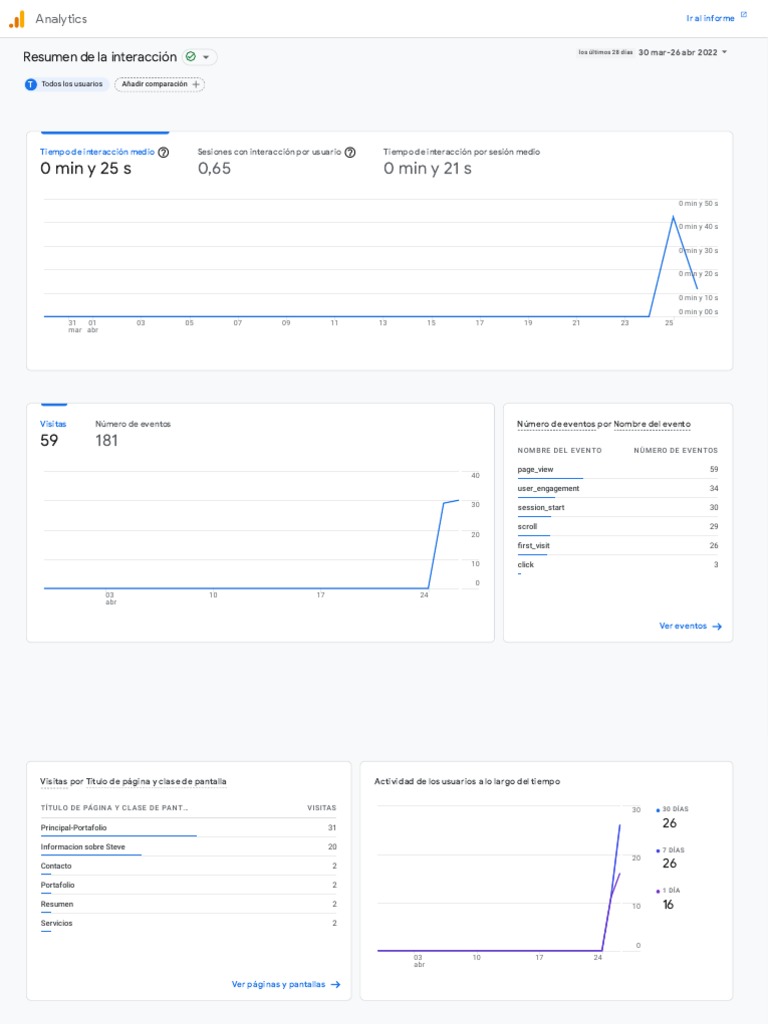Switch to the Número de eventos metric tab
Image resolution: width=768 pixels, height=1024 pixels.
point(133,425)
